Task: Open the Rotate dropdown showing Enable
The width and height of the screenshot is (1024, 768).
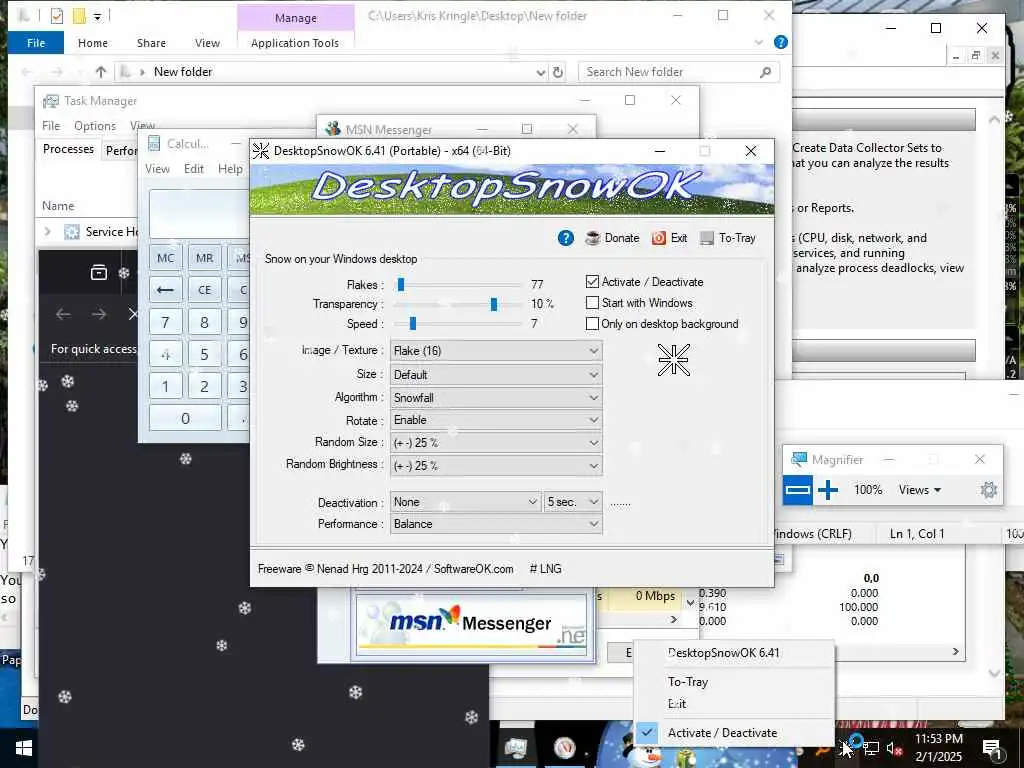Action: (x=496, y=420)
